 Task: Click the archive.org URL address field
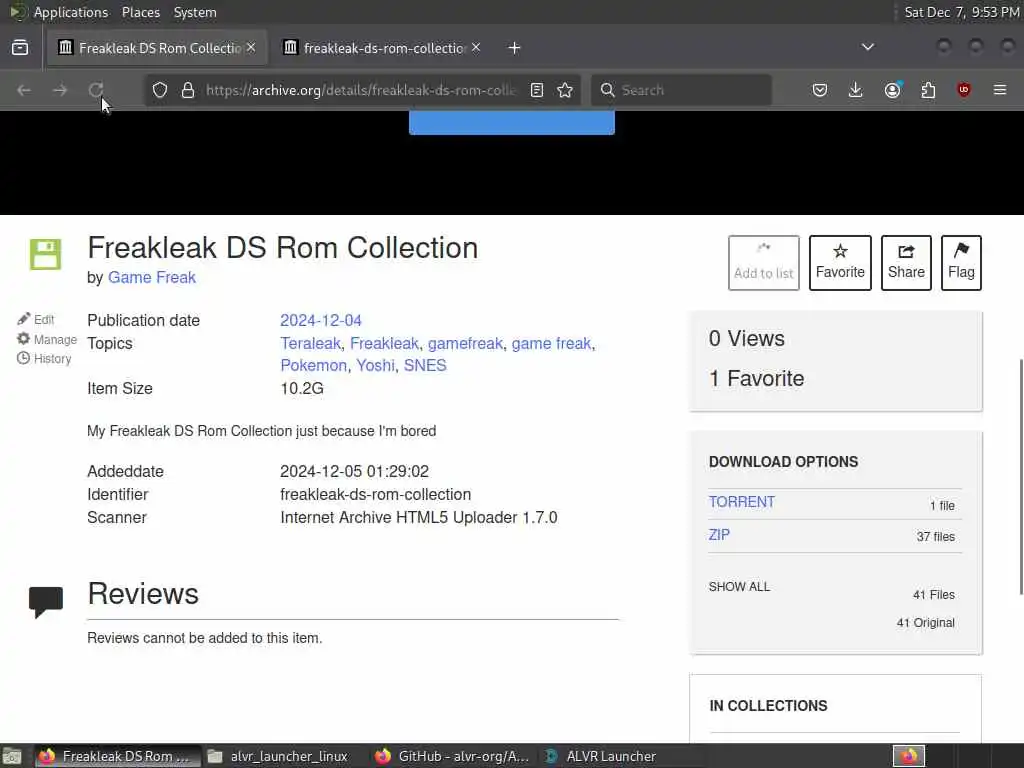pos(360,90)
